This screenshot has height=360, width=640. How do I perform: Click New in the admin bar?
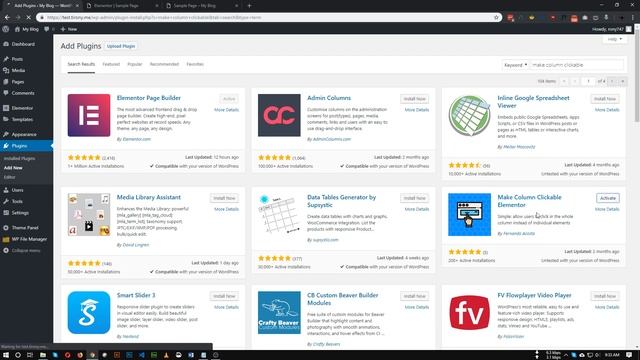[69, 29]
